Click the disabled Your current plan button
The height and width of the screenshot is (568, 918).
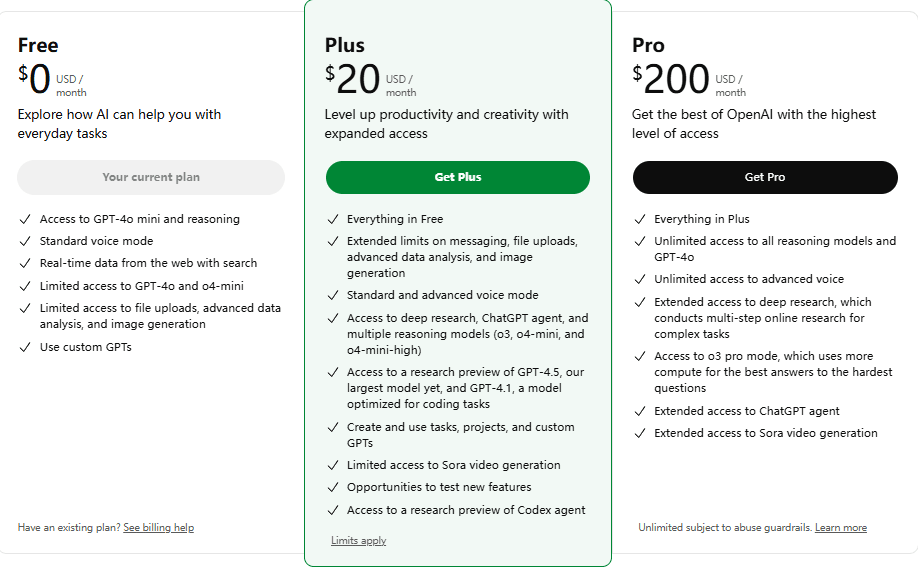point(151,177)
